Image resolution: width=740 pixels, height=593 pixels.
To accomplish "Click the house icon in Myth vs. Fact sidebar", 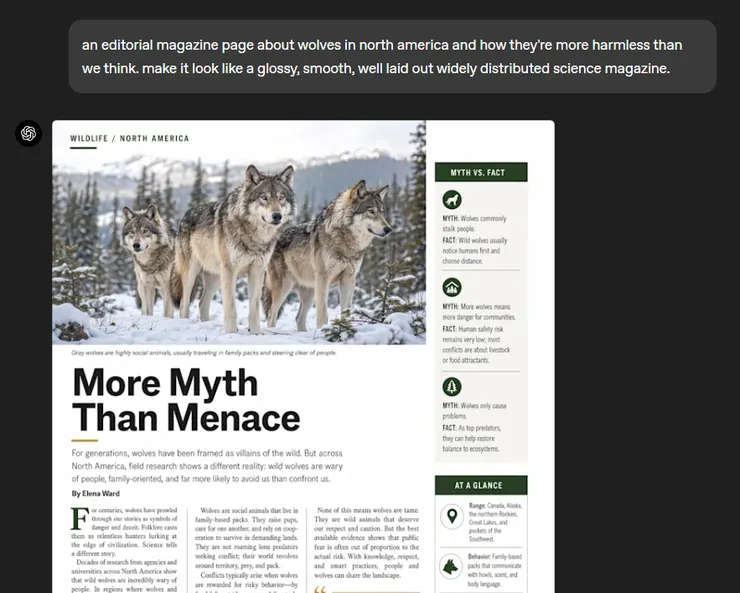I will coord(452,287).
